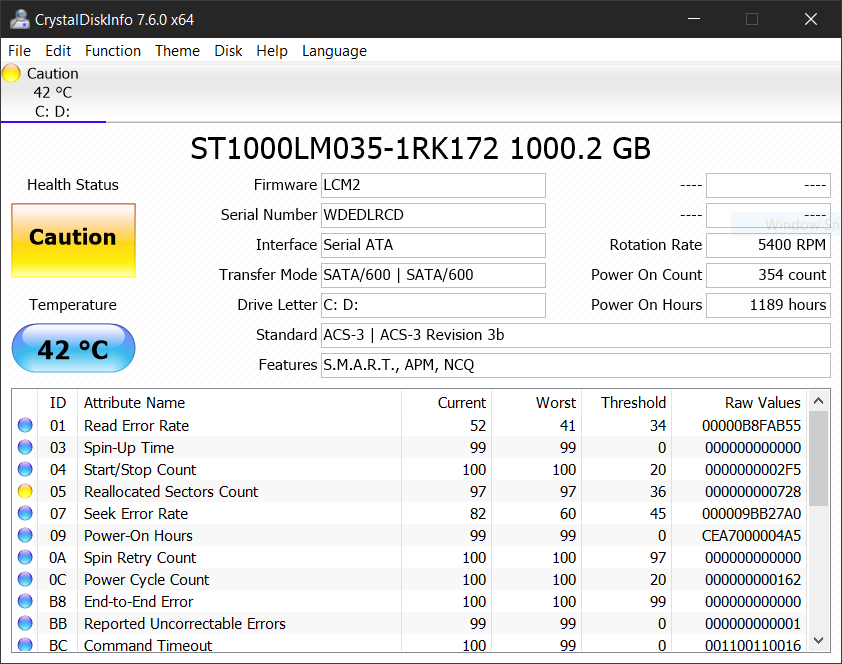Click the Serial Number field showing WDEDLRCD

click(432, 215)
